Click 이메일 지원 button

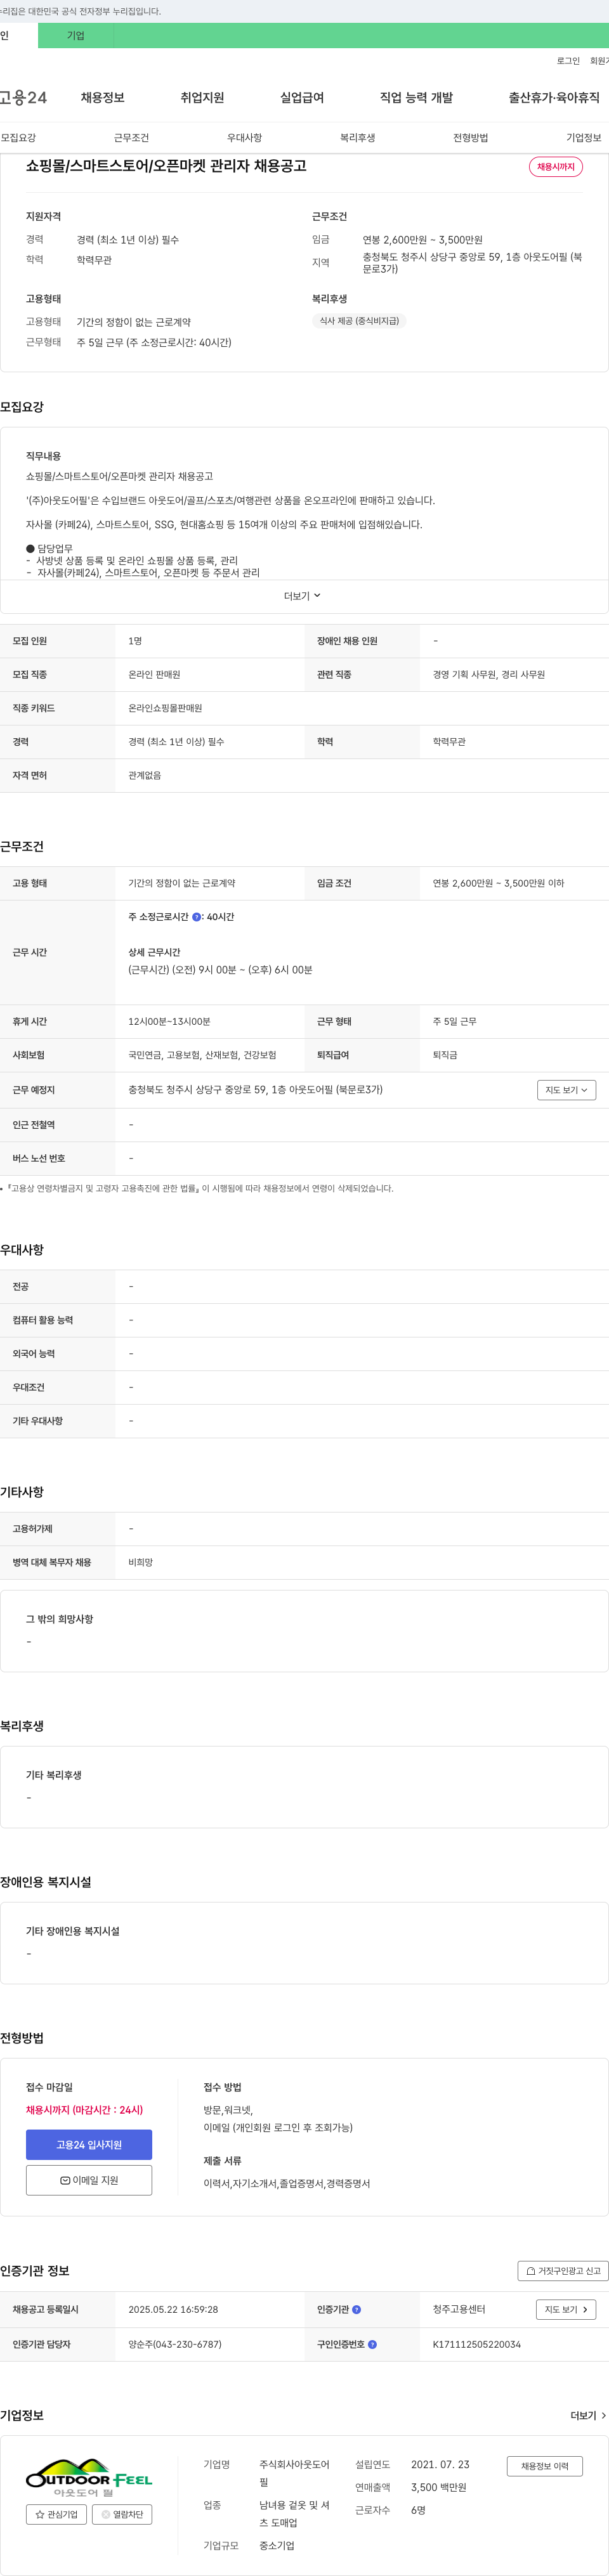point(89,2180)
